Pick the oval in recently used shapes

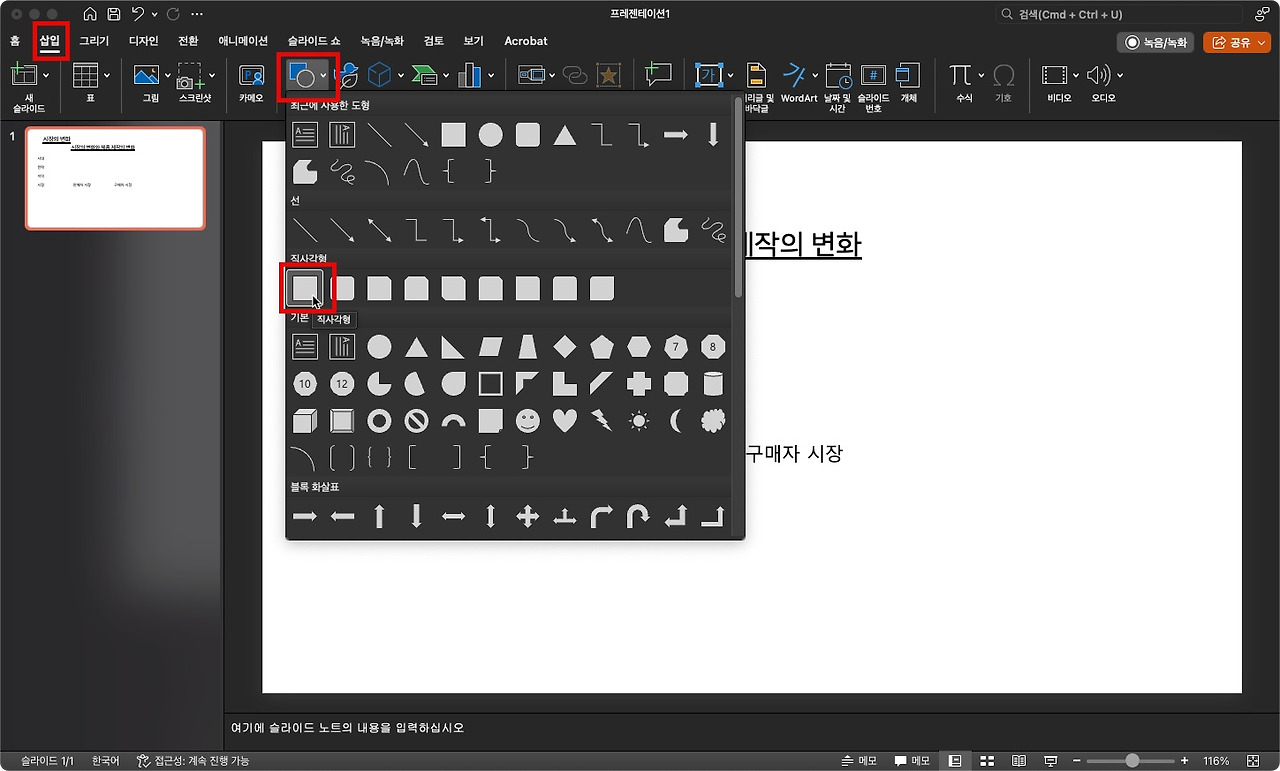point(490,134)
